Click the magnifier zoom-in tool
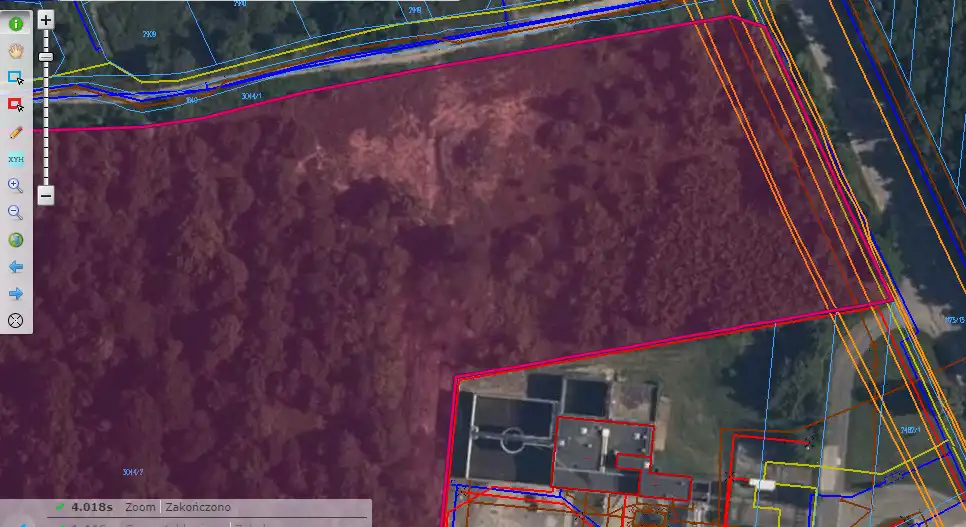Viewport: 966px width, 527px height. tap(16, 186)
